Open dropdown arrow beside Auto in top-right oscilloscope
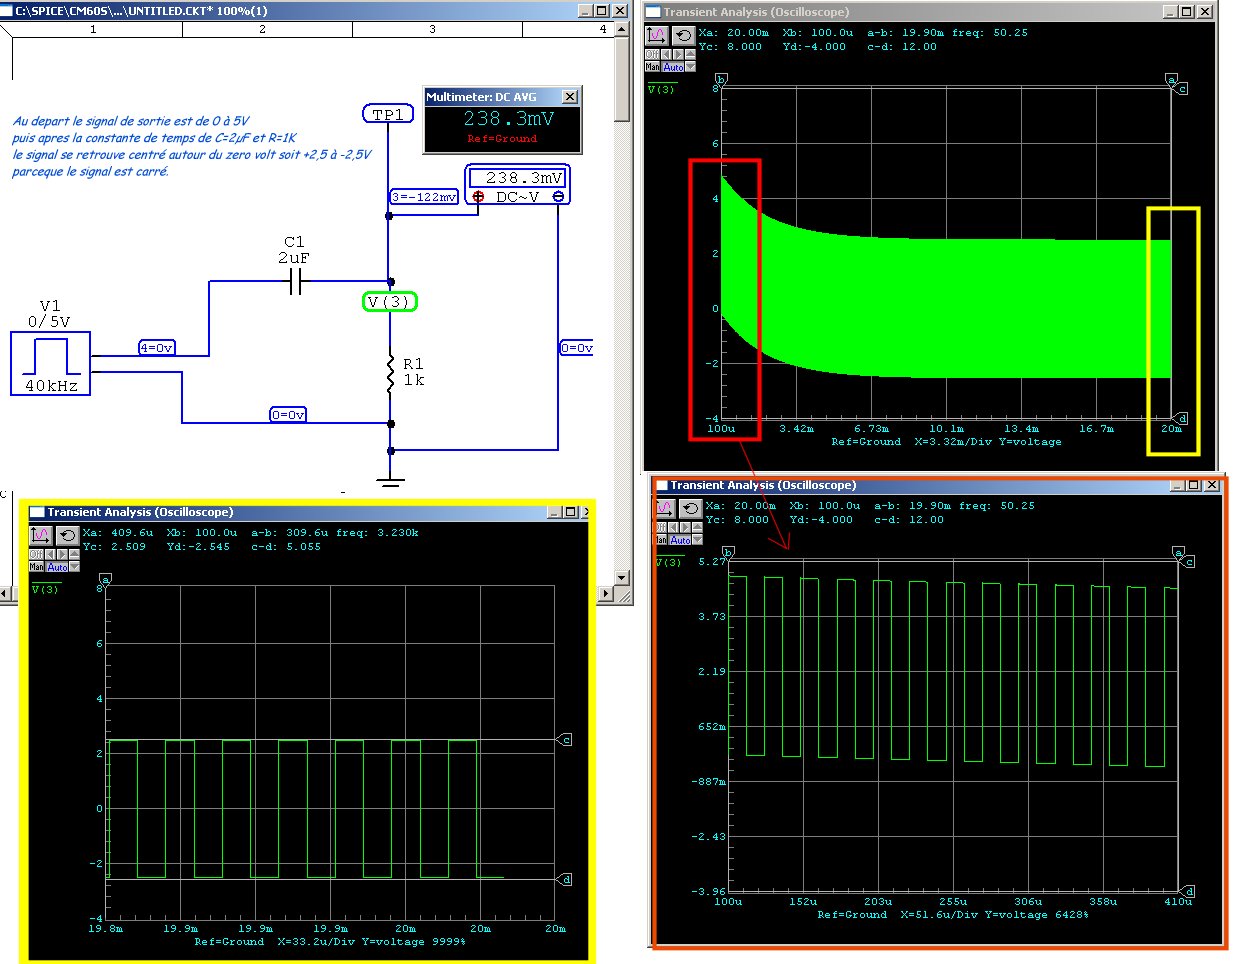The image size is (1236, 964). point(690,67)
